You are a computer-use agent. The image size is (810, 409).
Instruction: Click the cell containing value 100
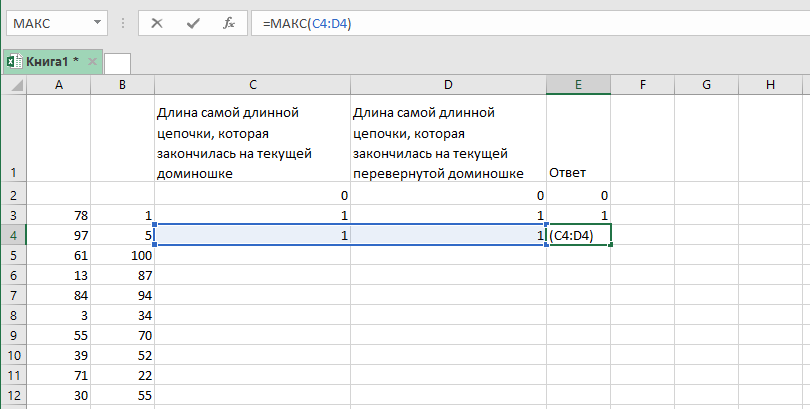tap(122, 255)
